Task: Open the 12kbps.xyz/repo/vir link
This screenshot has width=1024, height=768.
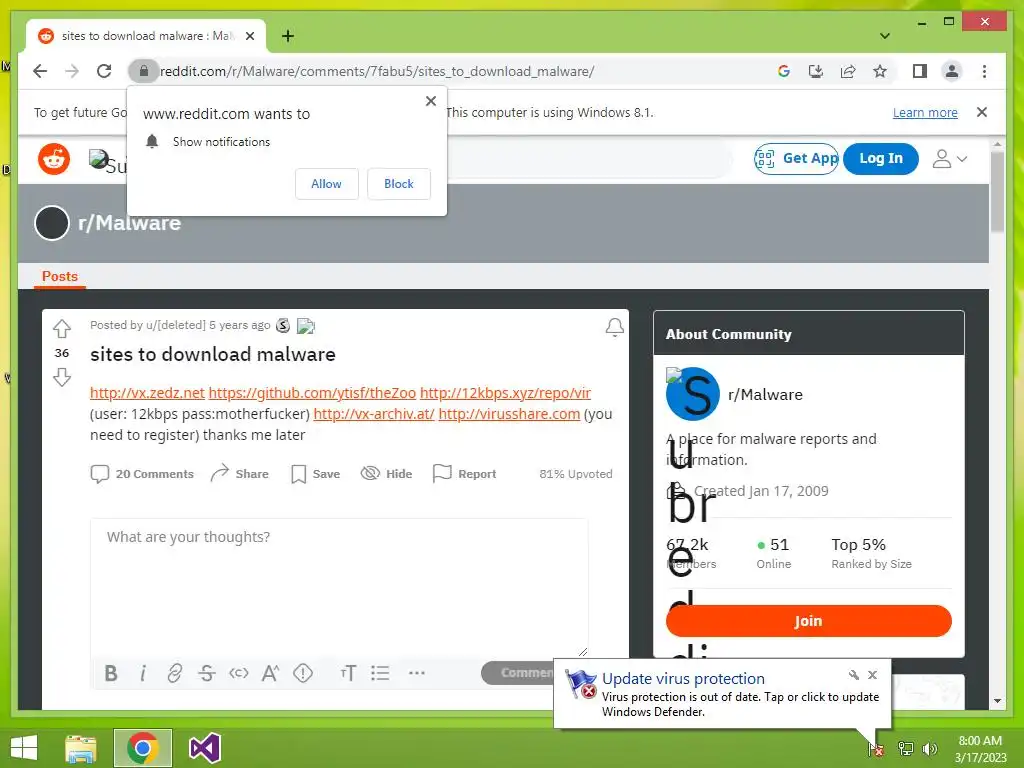Action: (505, 393)
